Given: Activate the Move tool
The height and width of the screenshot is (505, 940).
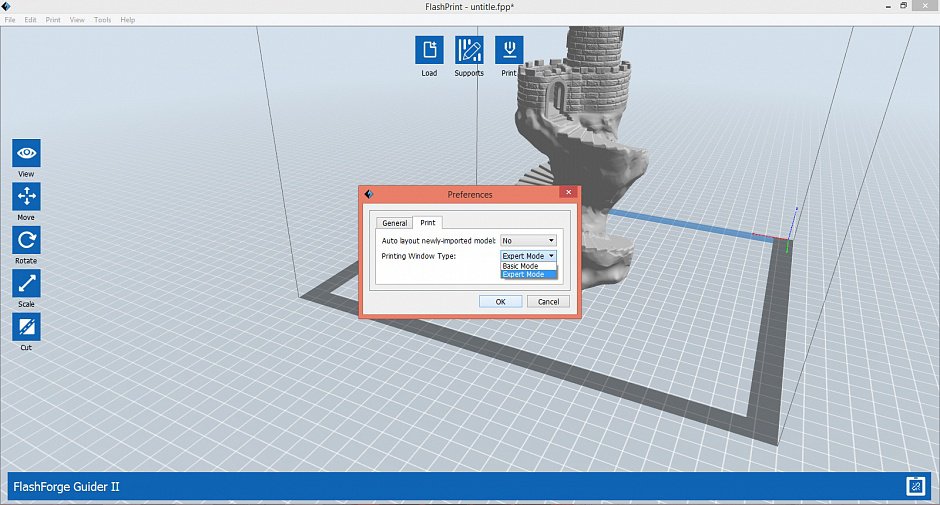Looking at the screenshot, I should point(26,196).
